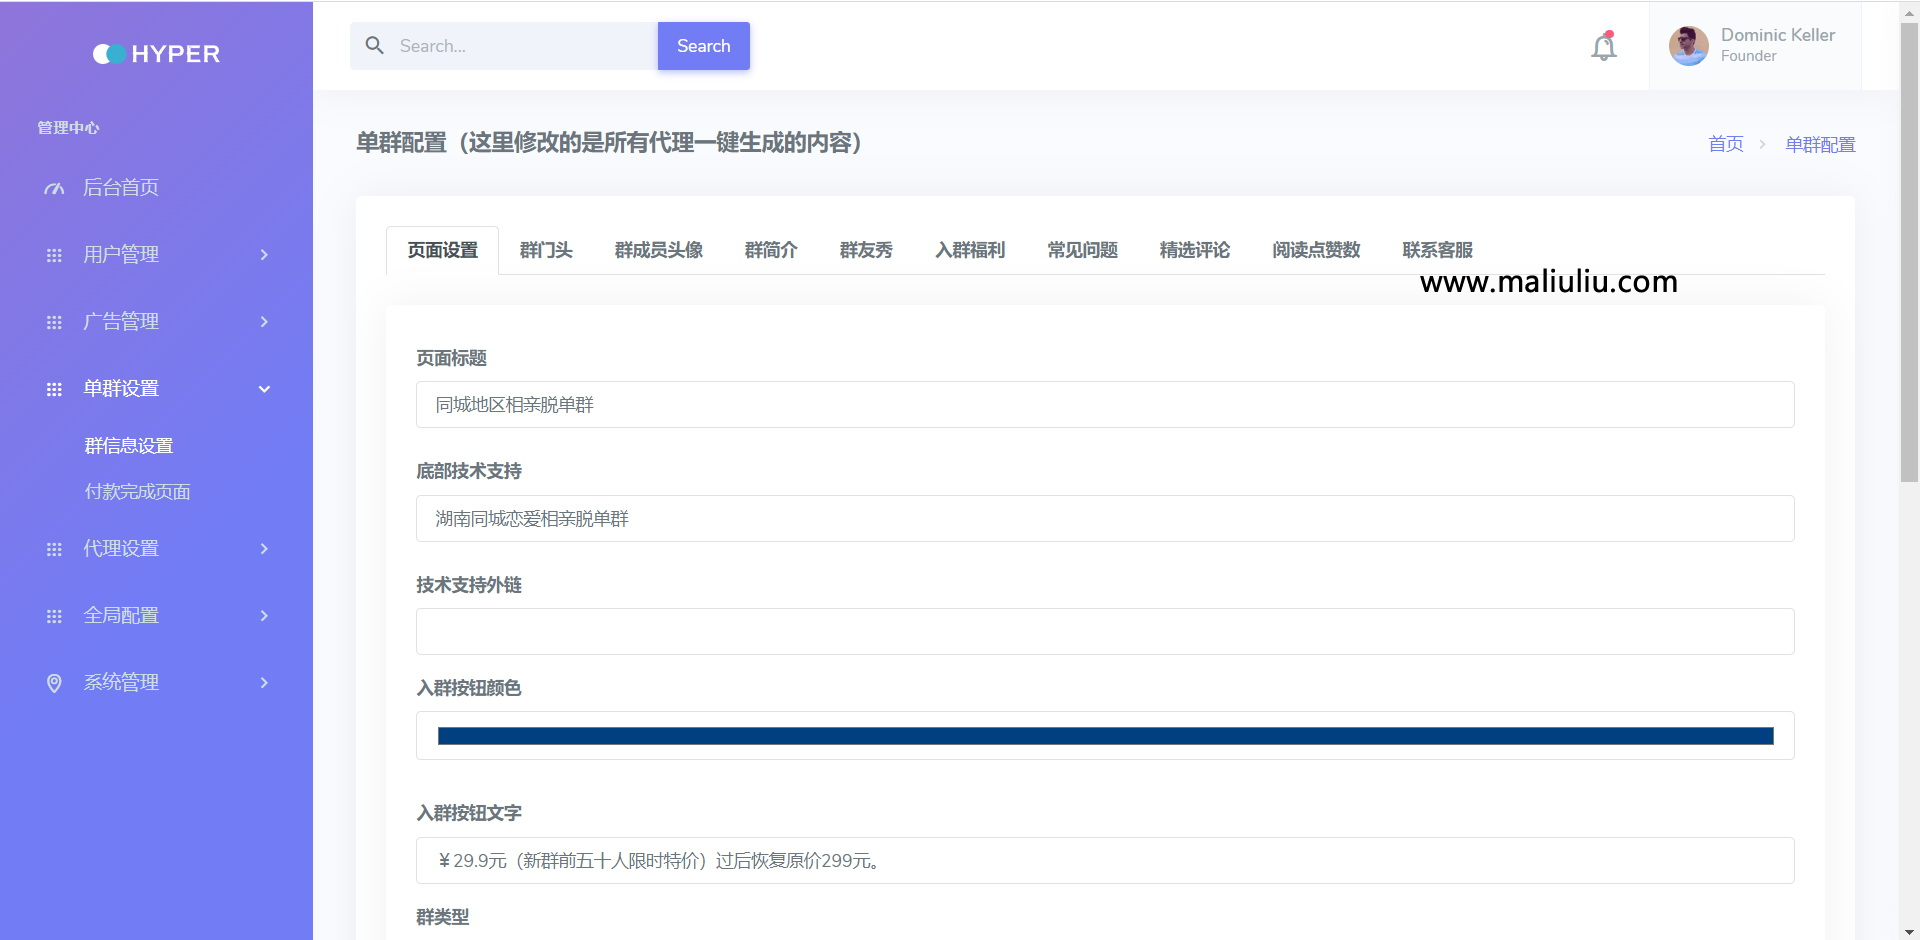
Task: Click the 广告管理 sidebar icon
Action: (54, 322)
